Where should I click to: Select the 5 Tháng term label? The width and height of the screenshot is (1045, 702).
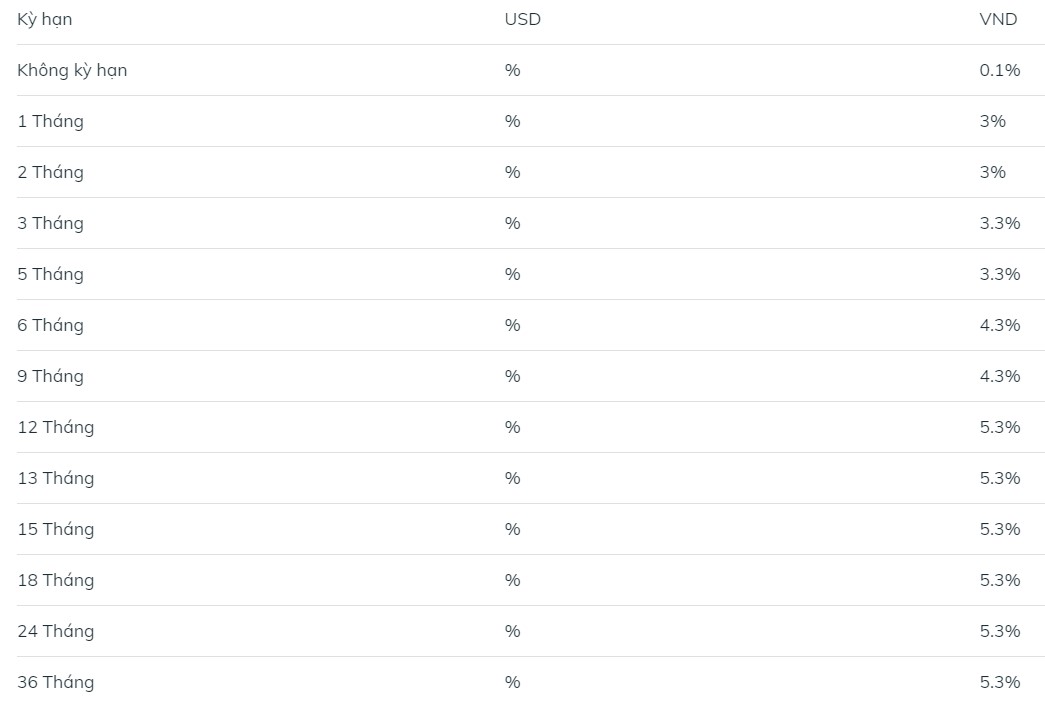(x=50, y=274)
